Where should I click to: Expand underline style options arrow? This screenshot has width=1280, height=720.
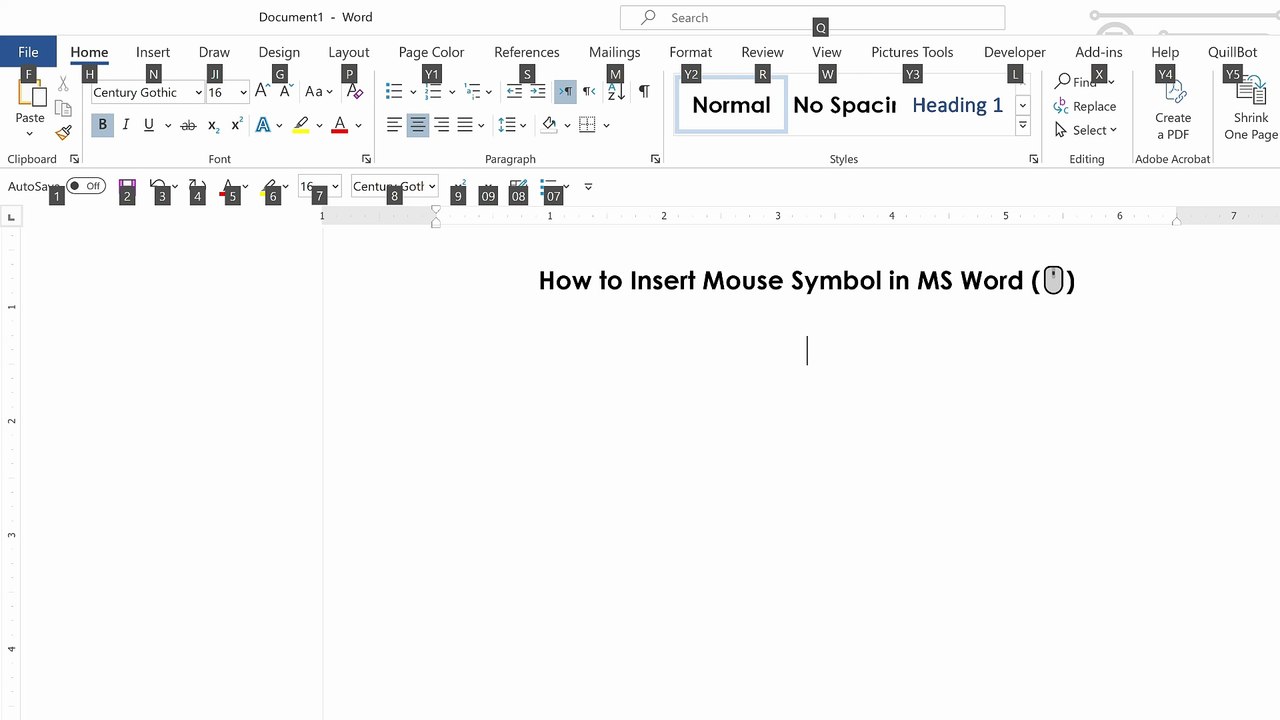168,125
